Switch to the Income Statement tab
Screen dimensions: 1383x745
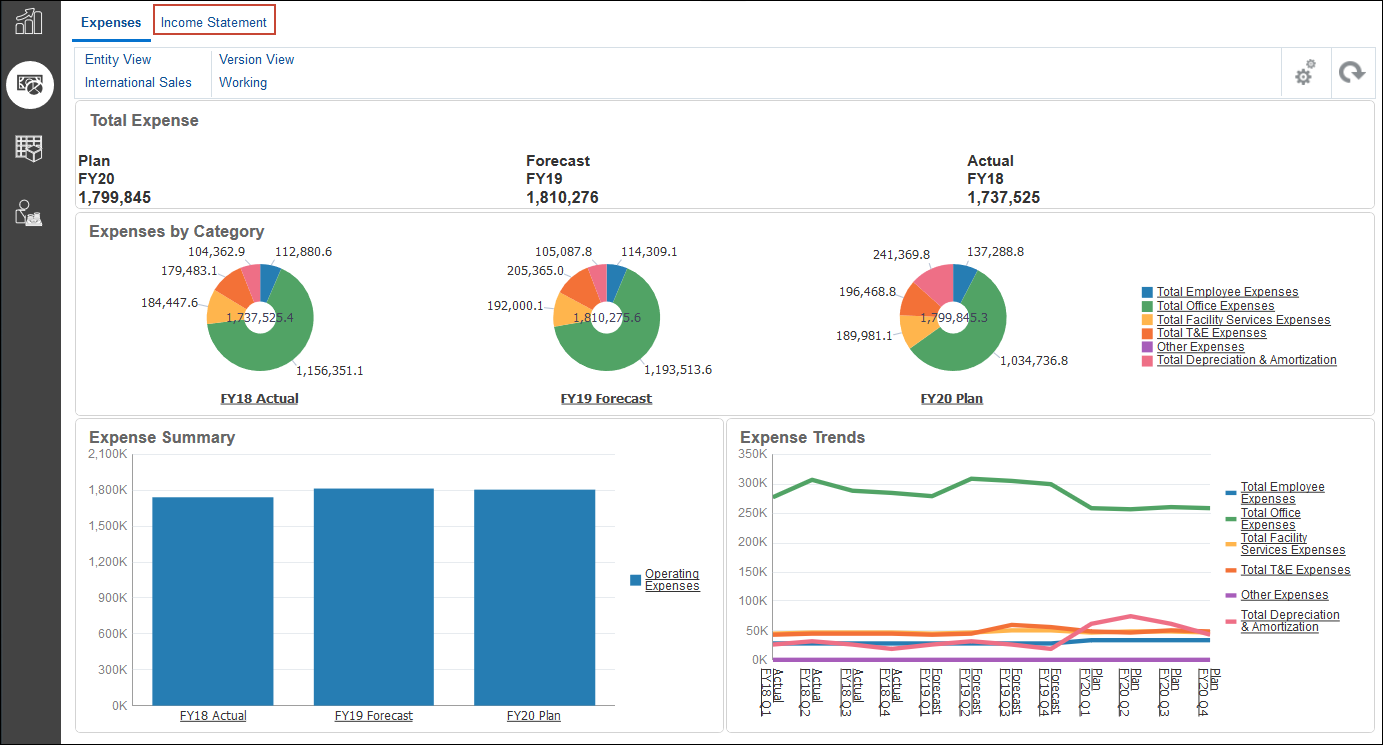[214, 22]
